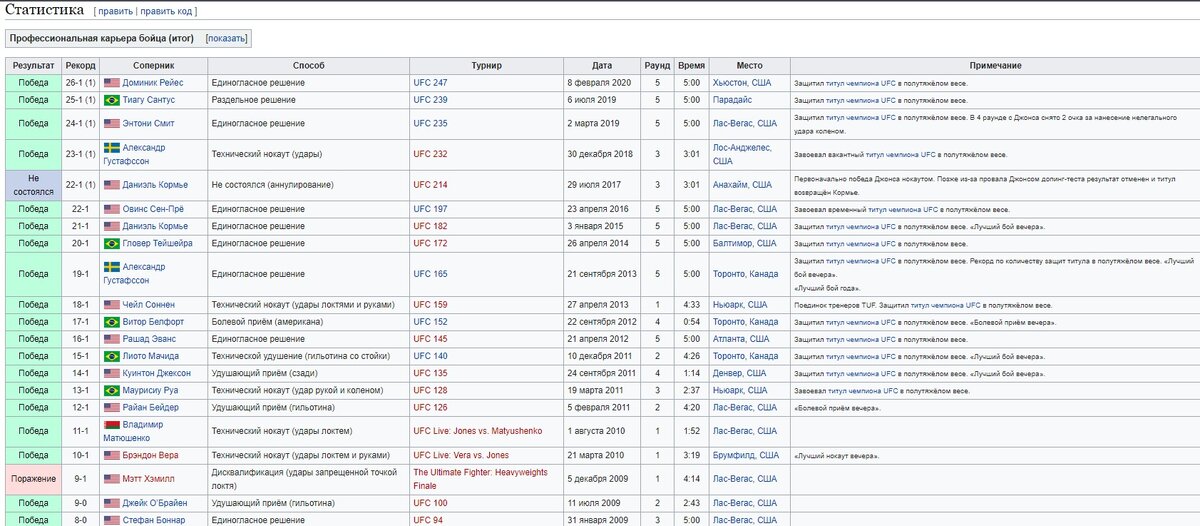Click US flag in the UFC 182 row
Image resolution: width=1200 pixels, height=526 pixels.
[112, 226]
